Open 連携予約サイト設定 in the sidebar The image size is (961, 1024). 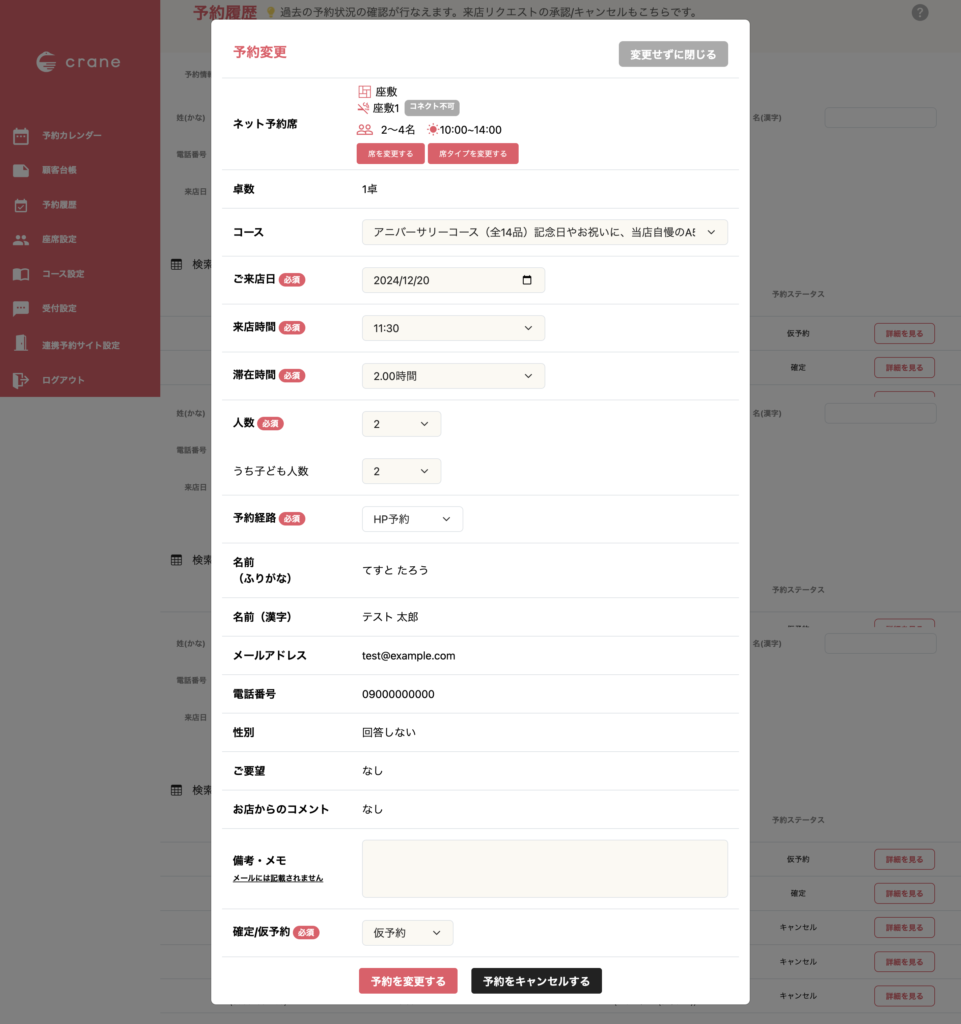pos(80,345)
